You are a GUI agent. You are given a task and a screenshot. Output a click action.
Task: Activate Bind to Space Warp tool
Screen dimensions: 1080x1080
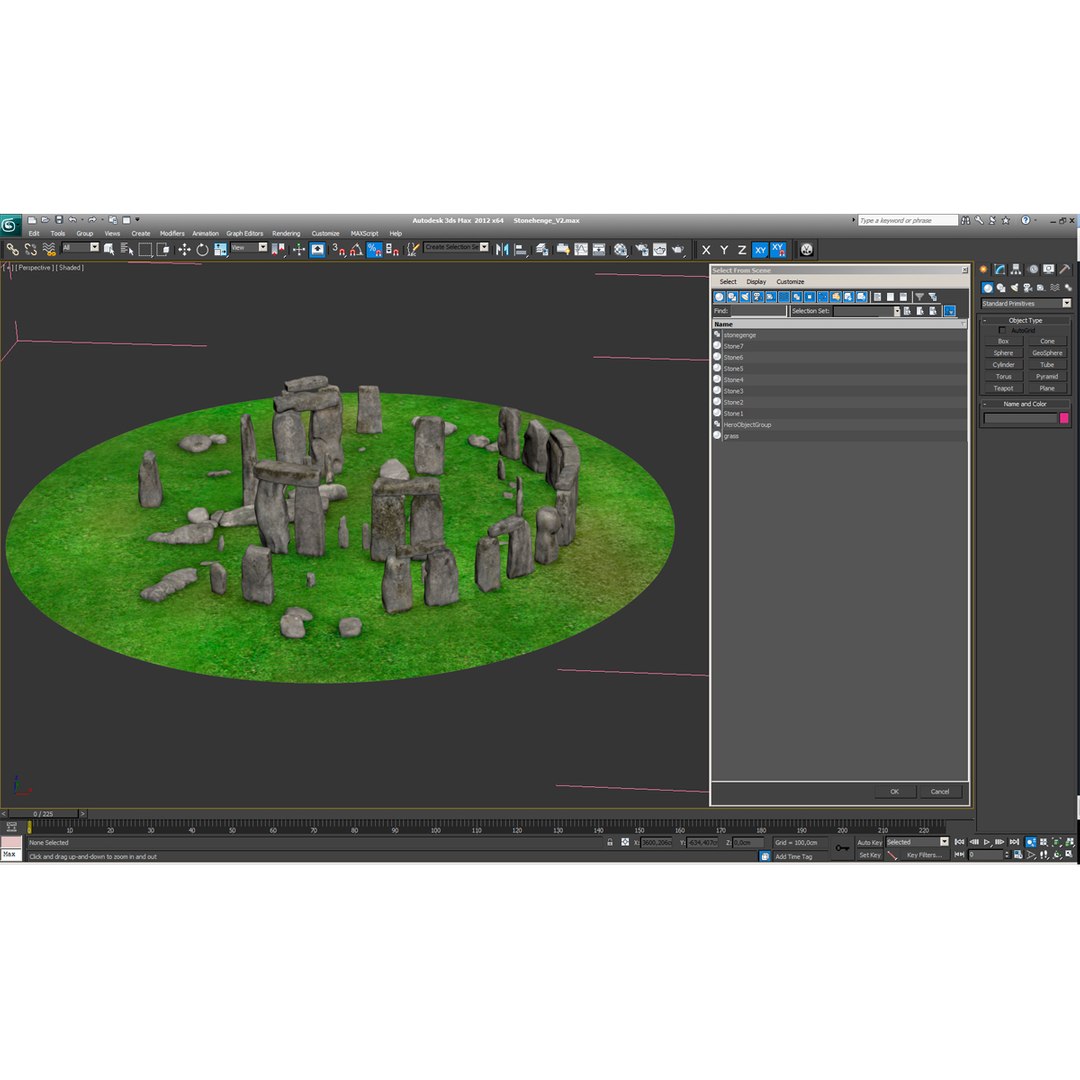click(49, 249)
